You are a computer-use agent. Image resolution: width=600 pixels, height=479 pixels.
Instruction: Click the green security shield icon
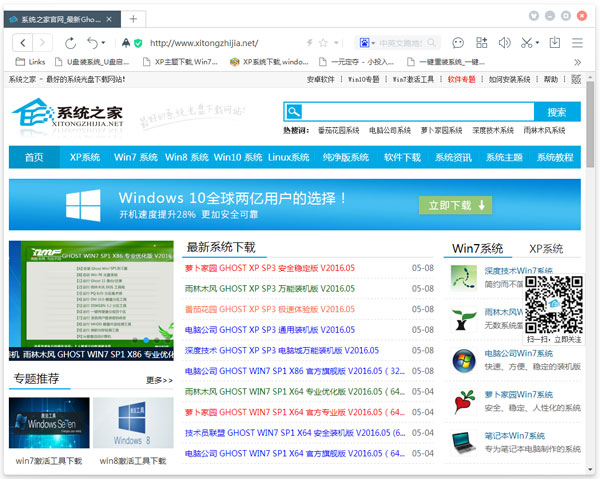138,43
